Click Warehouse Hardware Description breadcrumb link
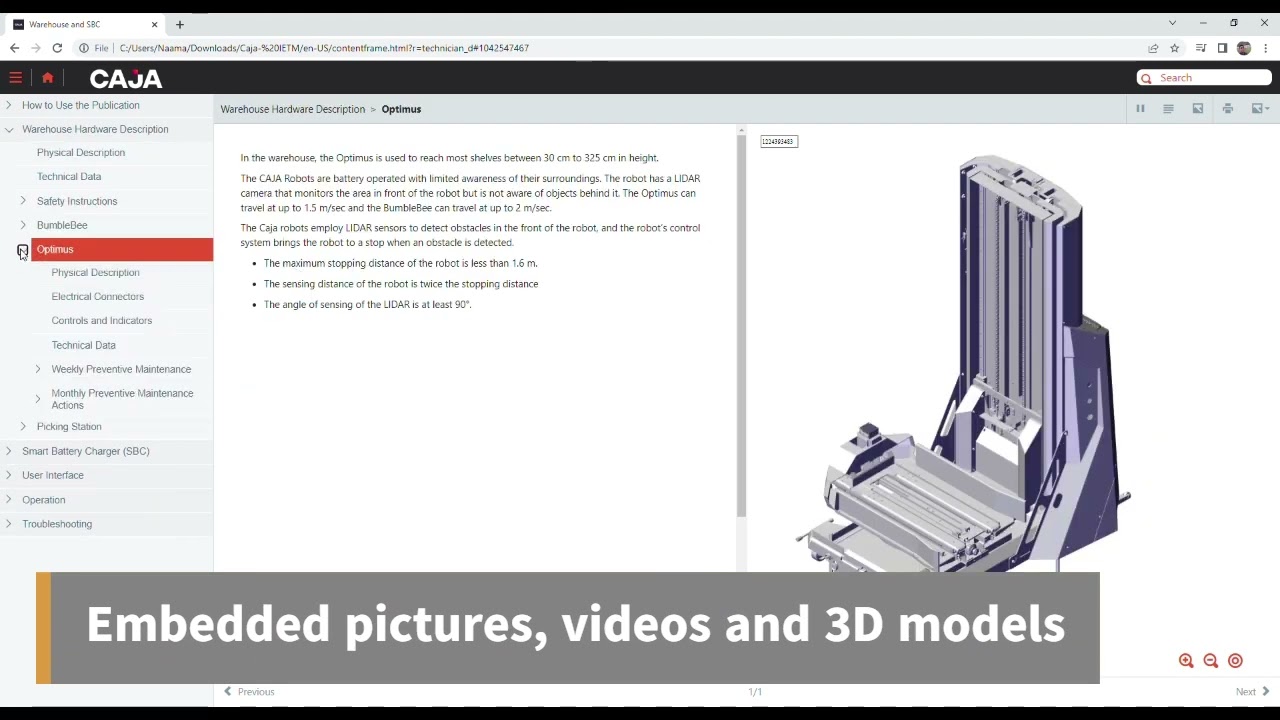The image size is (1280, 720). tap(293, 109)
